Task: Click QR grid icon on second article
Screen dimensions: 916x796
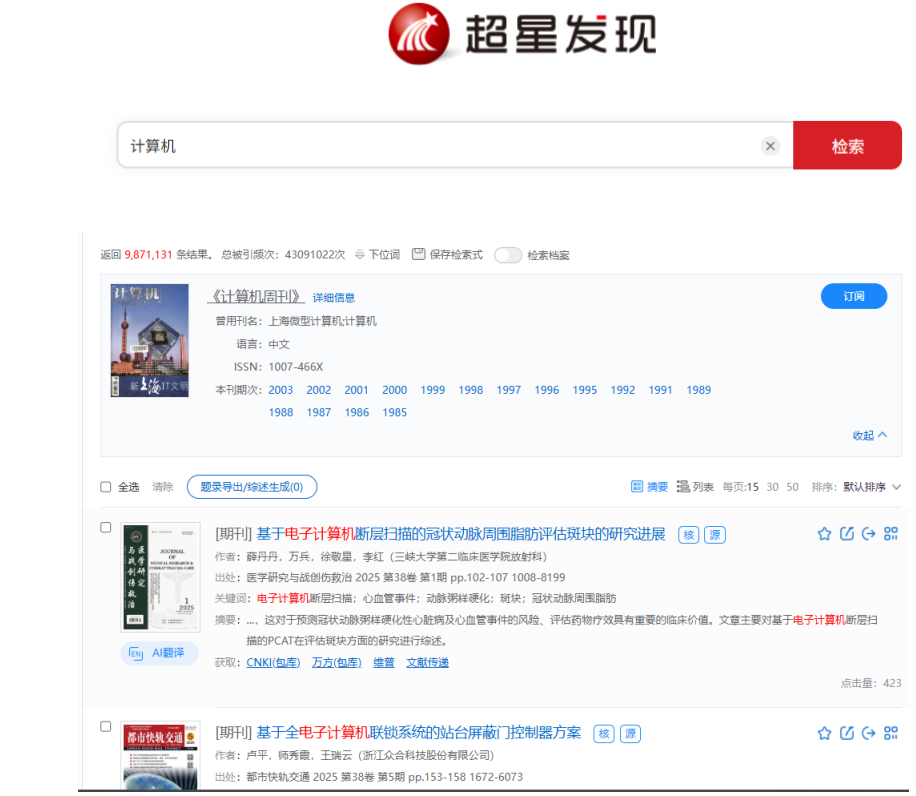Action: pyautogui.click(x=891, y=733)
